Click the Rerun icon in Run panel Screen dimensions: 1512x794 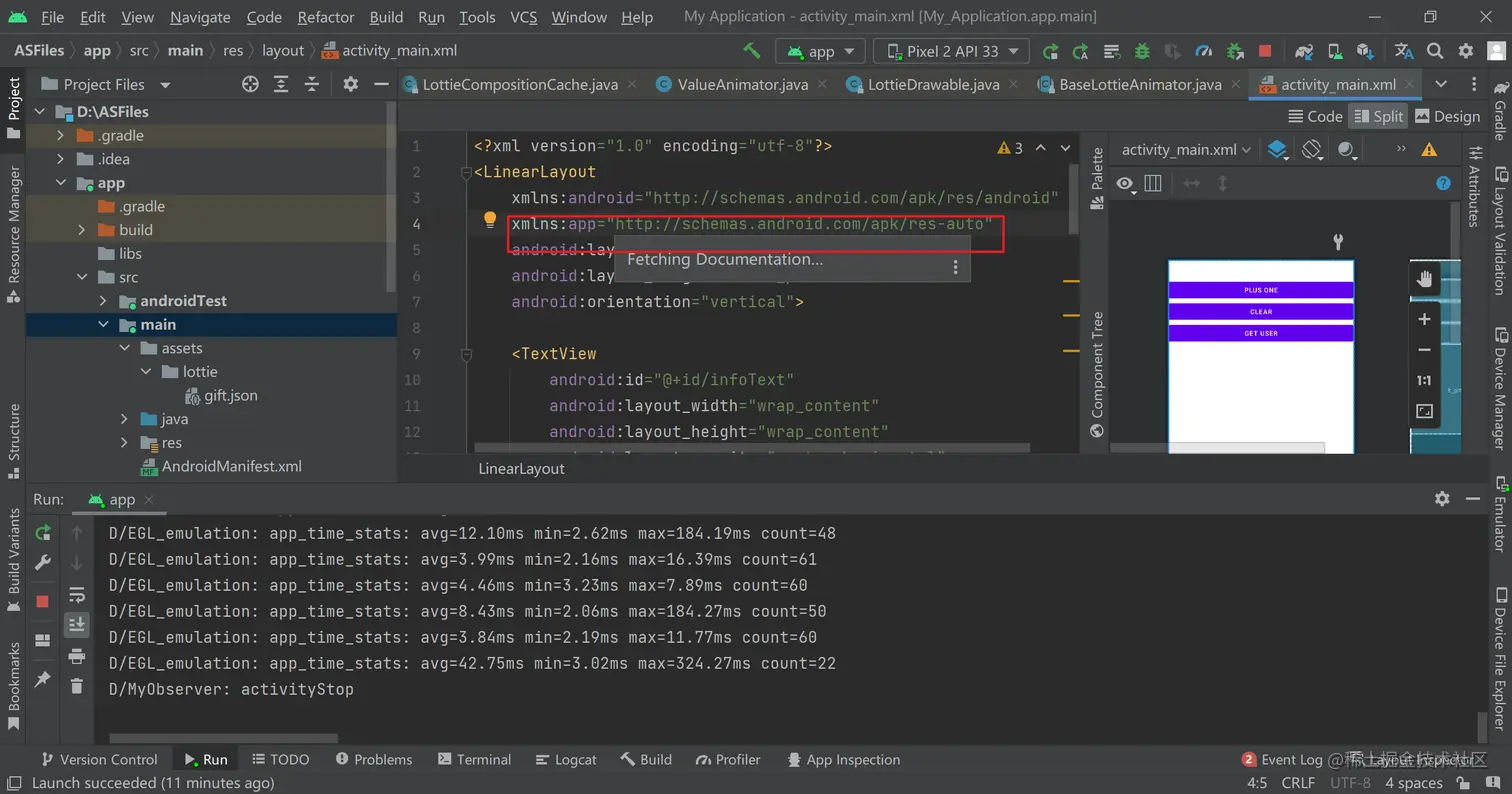point(43,533)
